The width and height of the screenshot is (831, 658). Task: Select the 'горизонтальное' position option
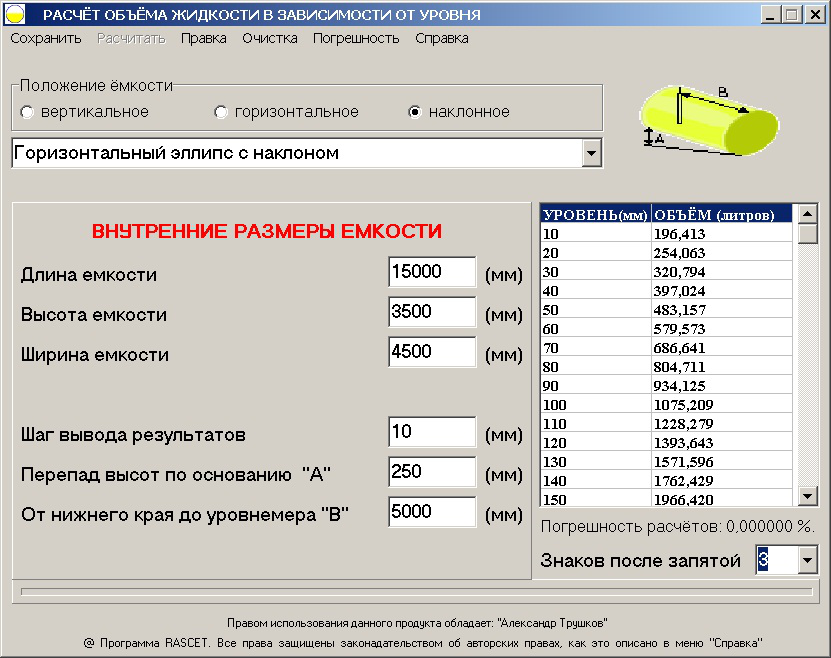(221, 112)
